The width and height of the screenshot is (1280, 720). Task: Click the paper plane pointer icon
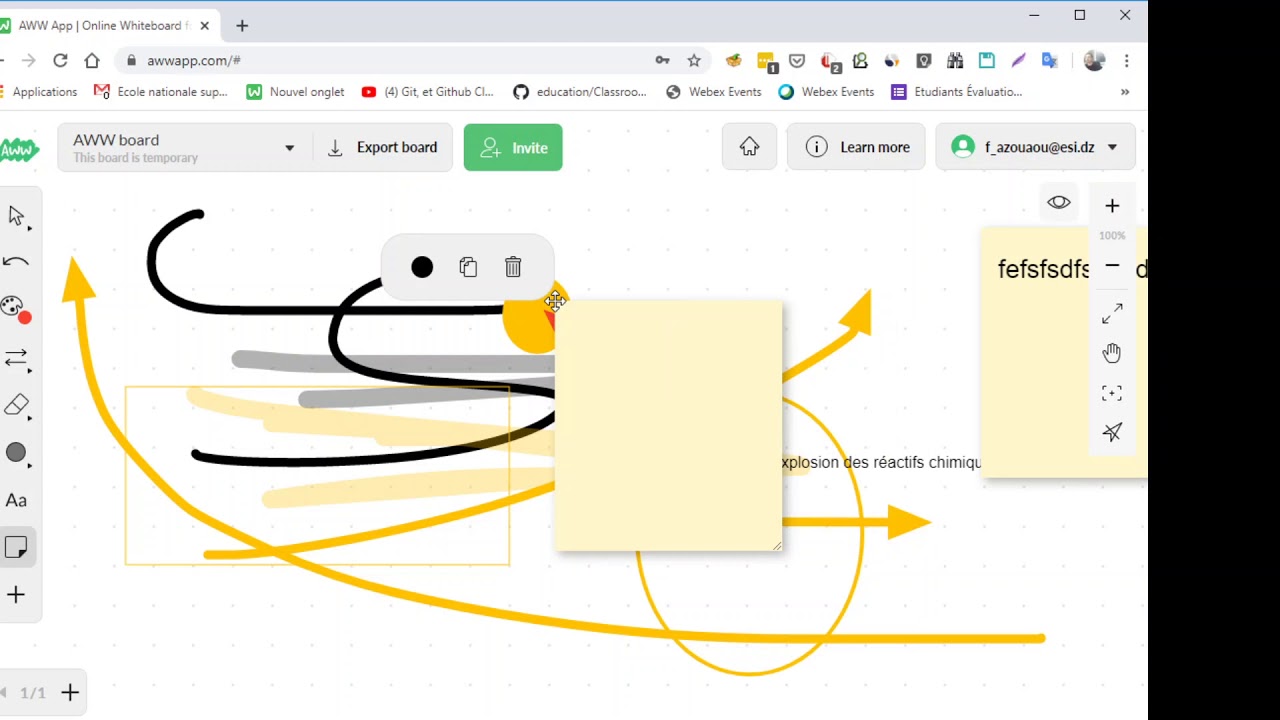pos(1112,432)
